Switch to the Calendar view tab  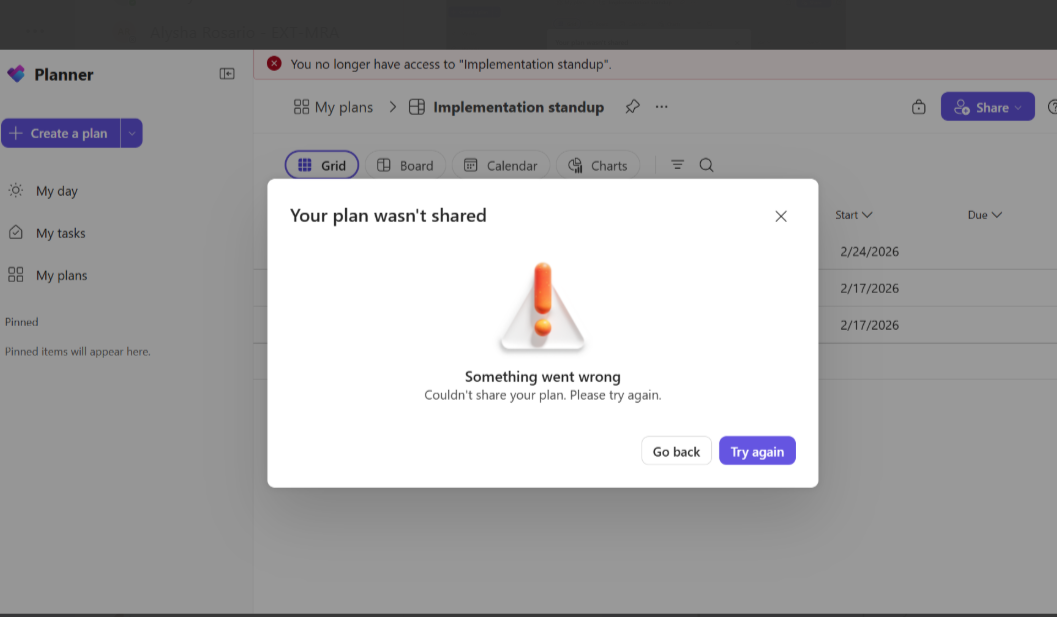[x=500, y=165]
